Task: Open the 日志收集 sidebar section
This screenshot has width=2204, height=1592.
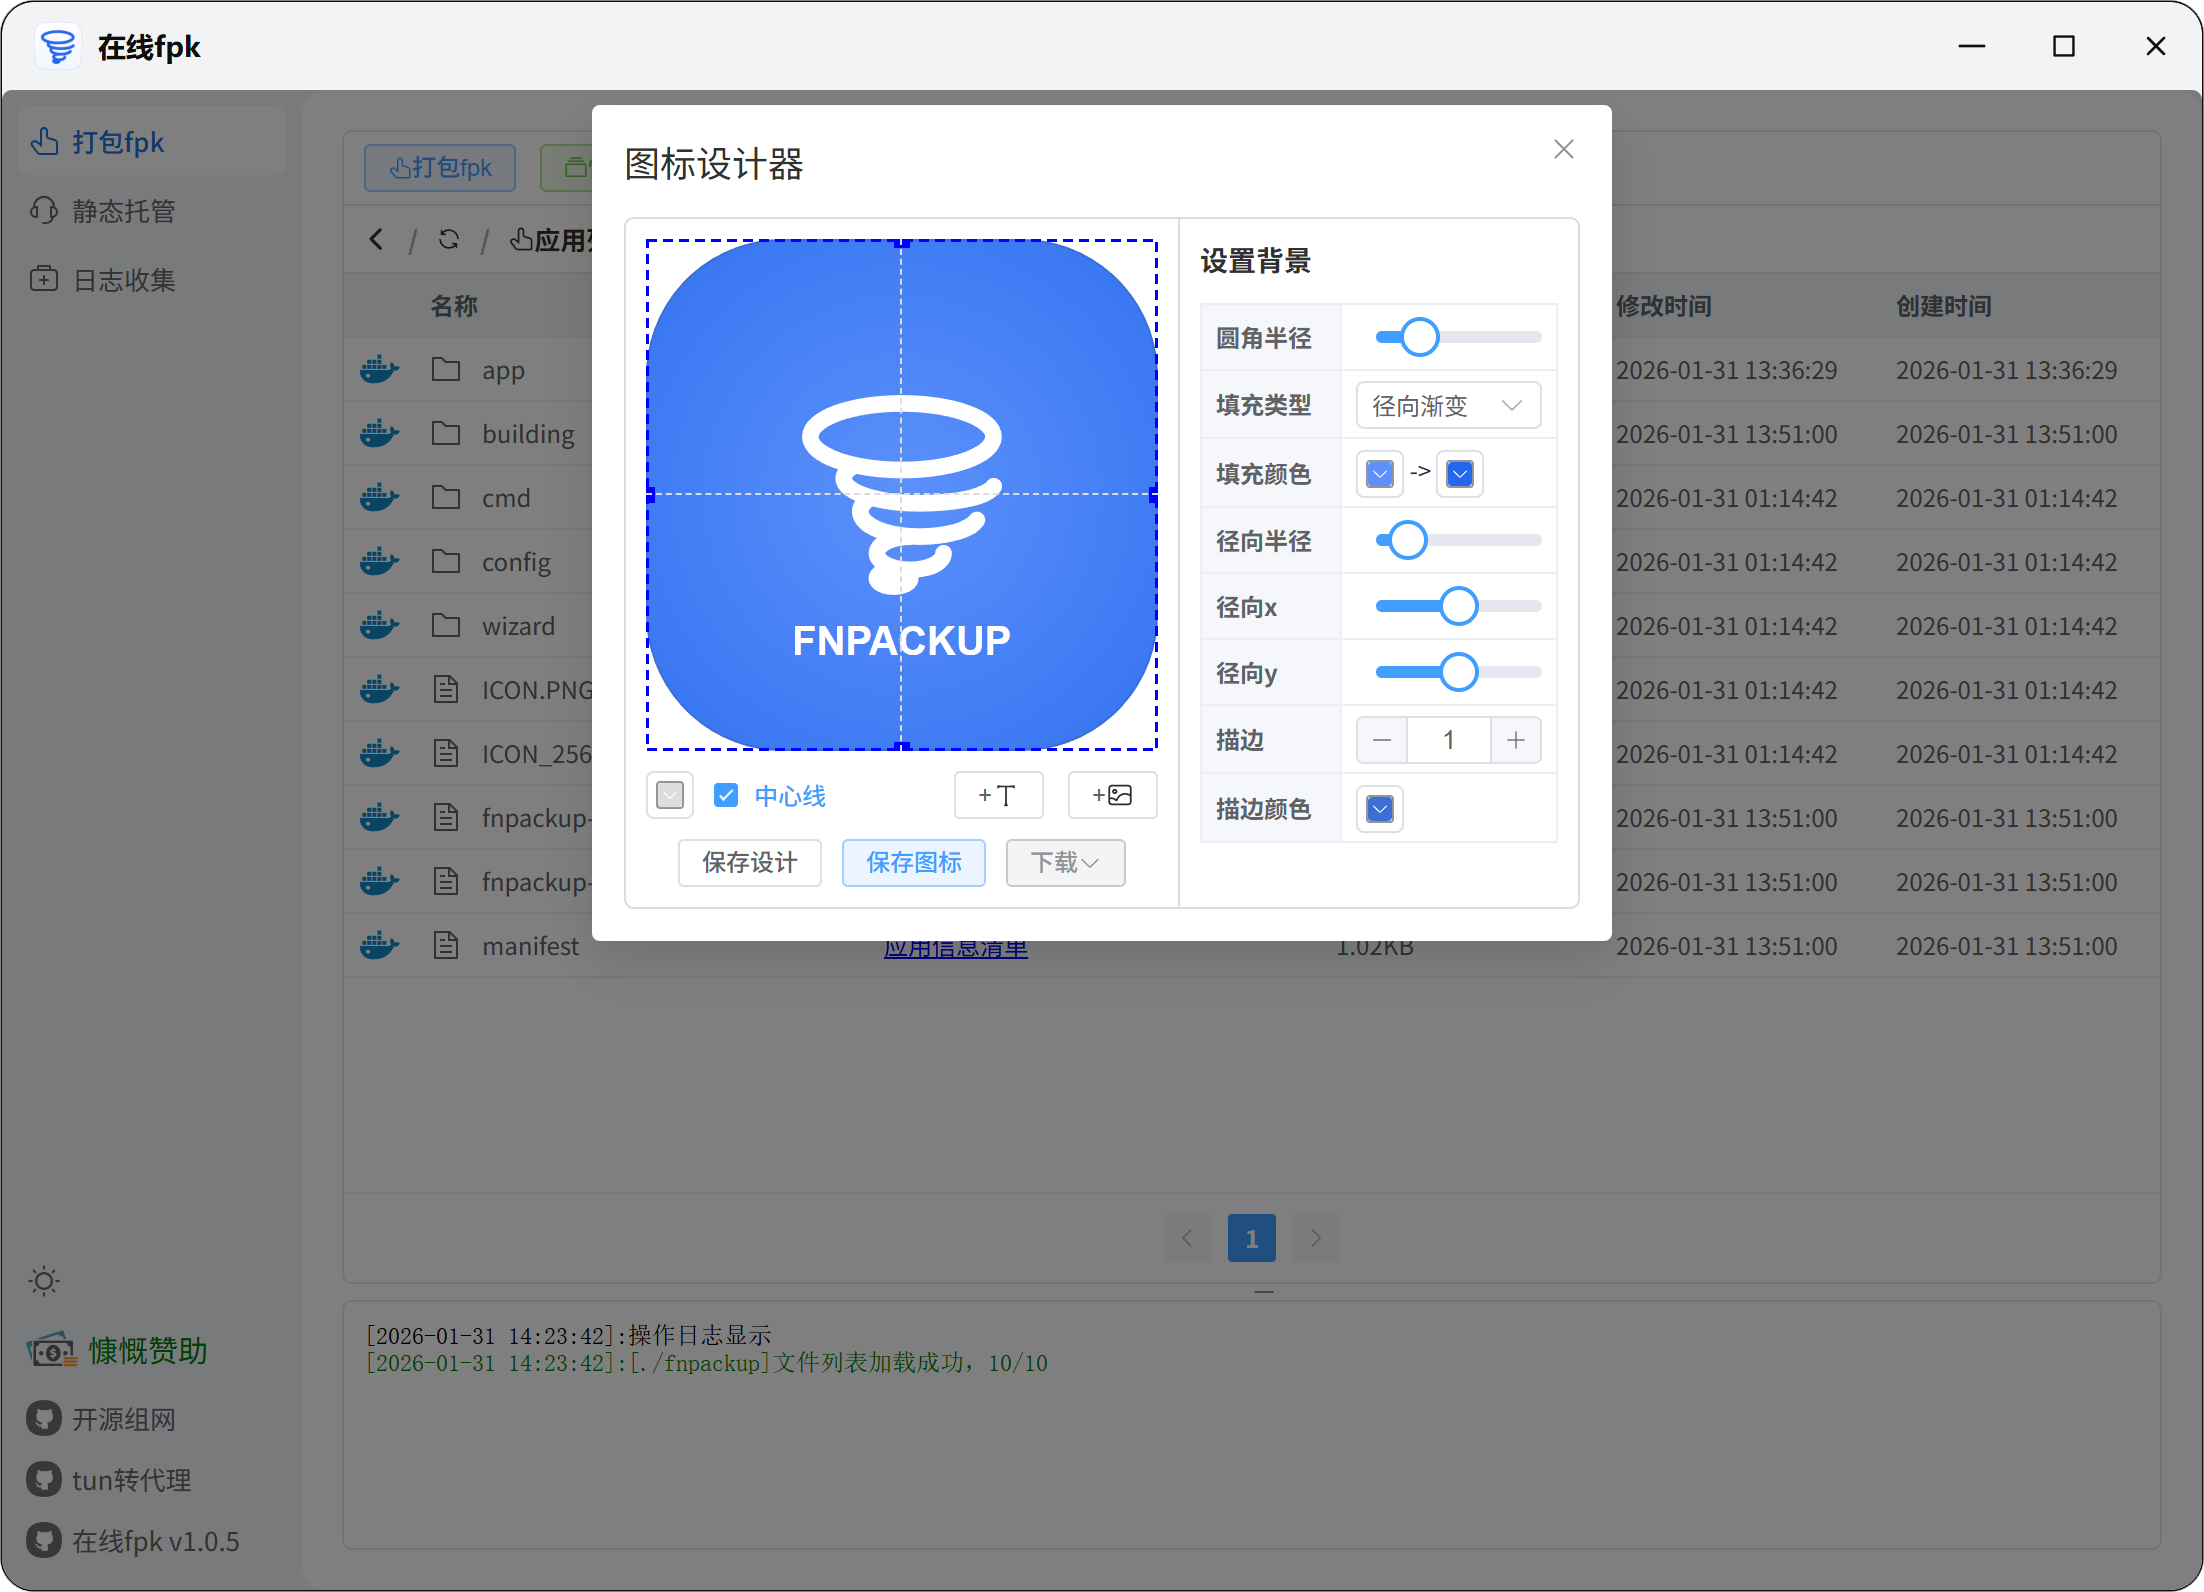Action: (x=44, y=279)
